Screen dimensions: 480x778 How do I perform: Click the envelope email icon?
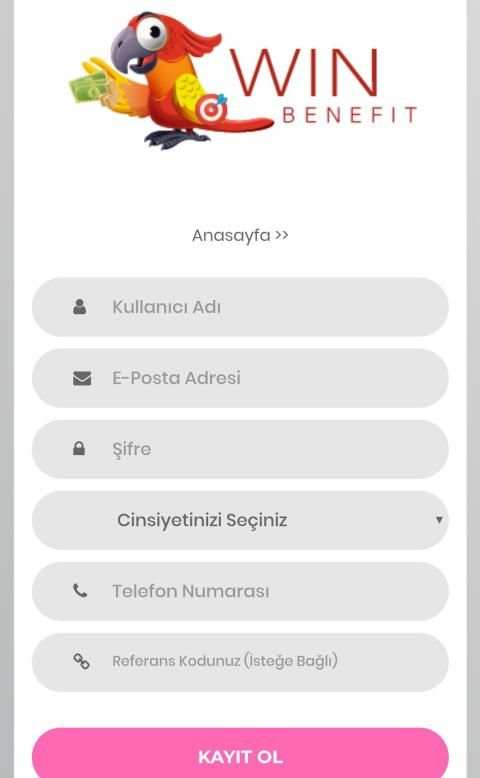coord(82,378)
